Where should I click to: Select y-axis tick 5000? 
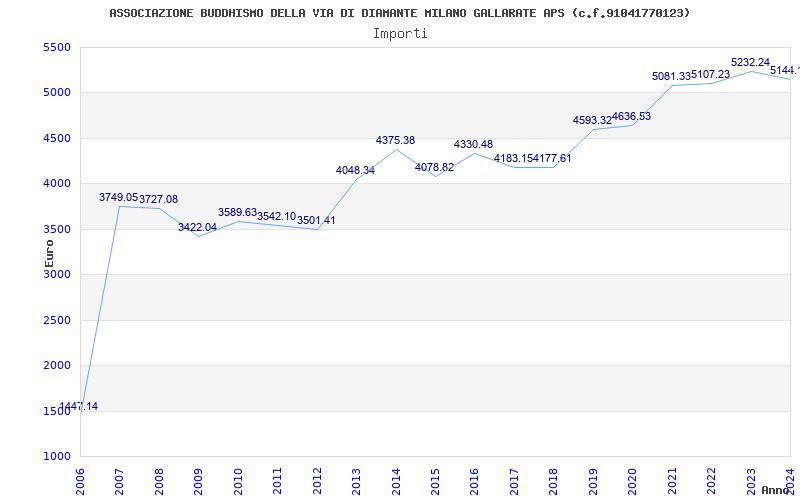[57, 93]
